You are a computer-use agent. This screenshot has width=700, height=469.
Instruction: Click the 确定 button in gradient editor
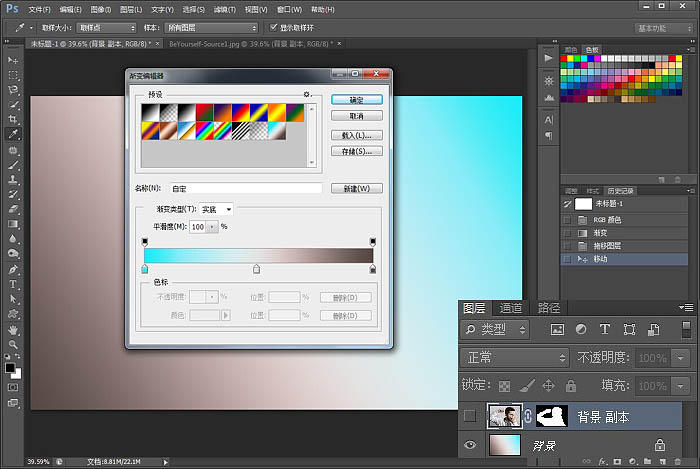pyautogui.click(x=357, y=100)
